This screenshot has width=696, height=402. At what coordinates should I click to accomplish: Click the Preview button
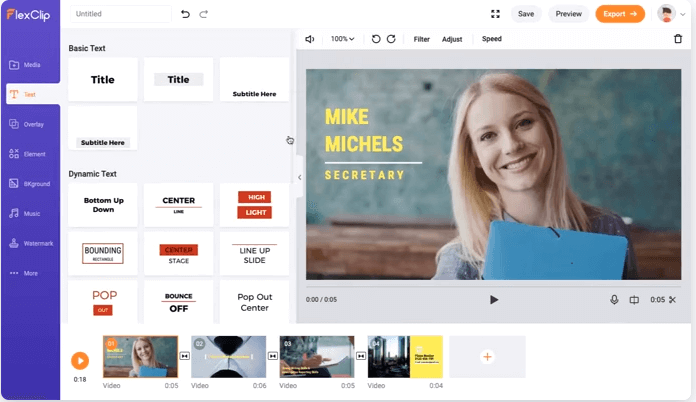(x=568, y=14)
